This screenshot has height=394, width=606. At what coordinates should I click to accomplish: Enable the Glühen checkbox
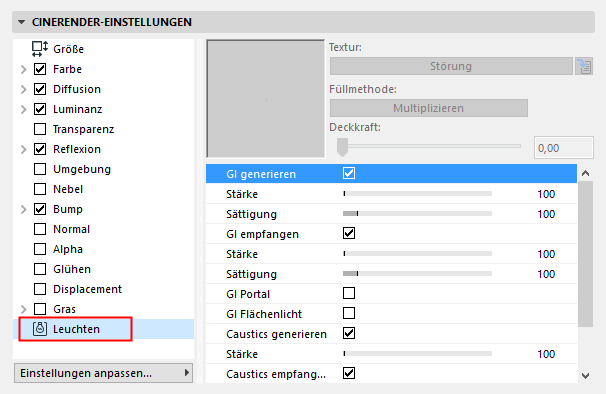[40, 269]
